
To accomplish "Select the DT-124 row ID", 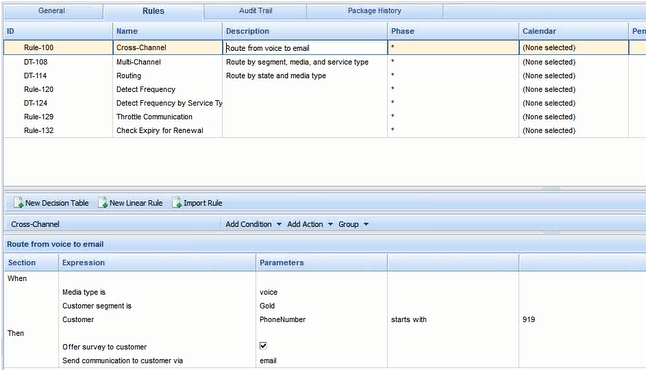I will point(35,103).
